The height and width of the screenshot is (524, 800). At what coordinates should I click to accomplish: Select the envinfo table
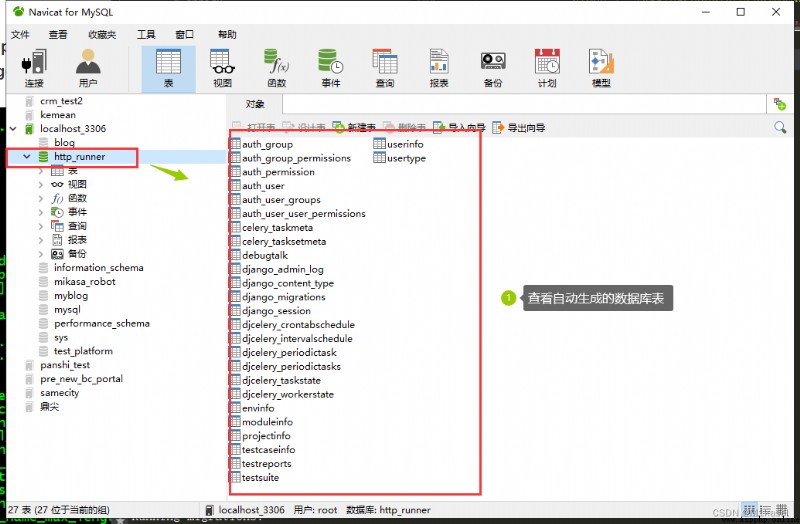click(258, 408)
